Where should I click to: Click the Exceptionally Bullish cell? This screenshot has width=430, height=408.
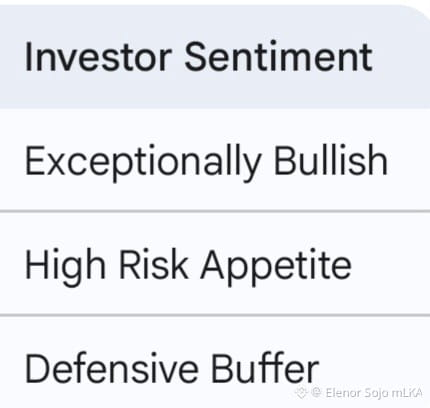(215, 160)
